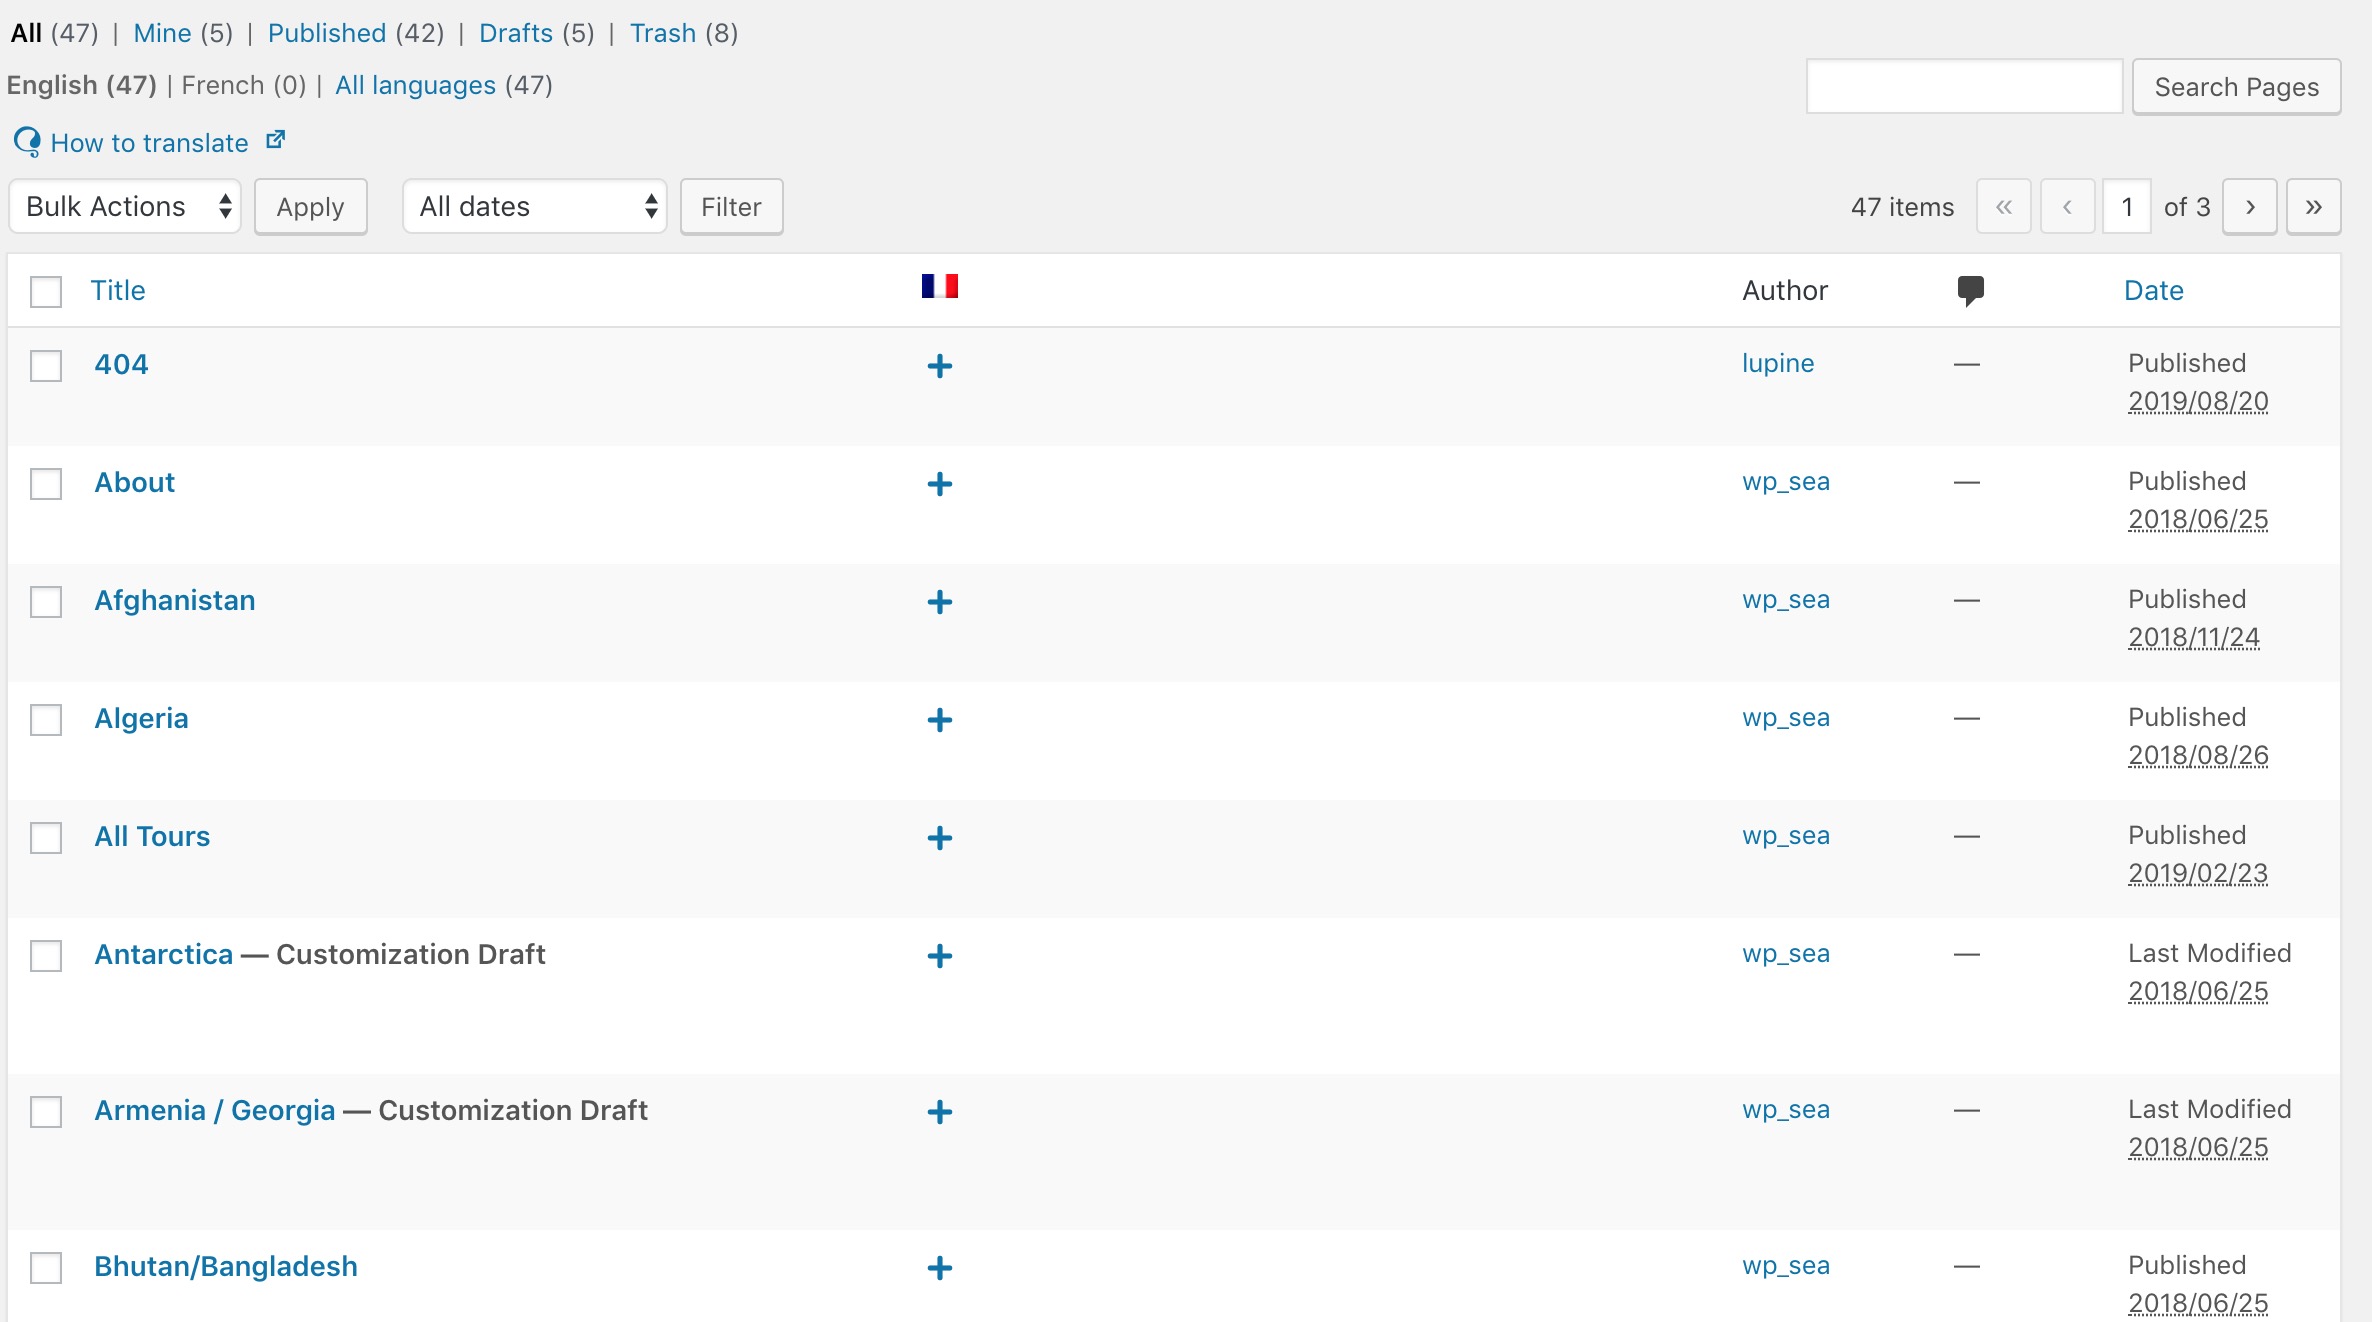Viewport: 2372px width, 1322px height.
Task: Open the How to translate link
Action: 149,143
